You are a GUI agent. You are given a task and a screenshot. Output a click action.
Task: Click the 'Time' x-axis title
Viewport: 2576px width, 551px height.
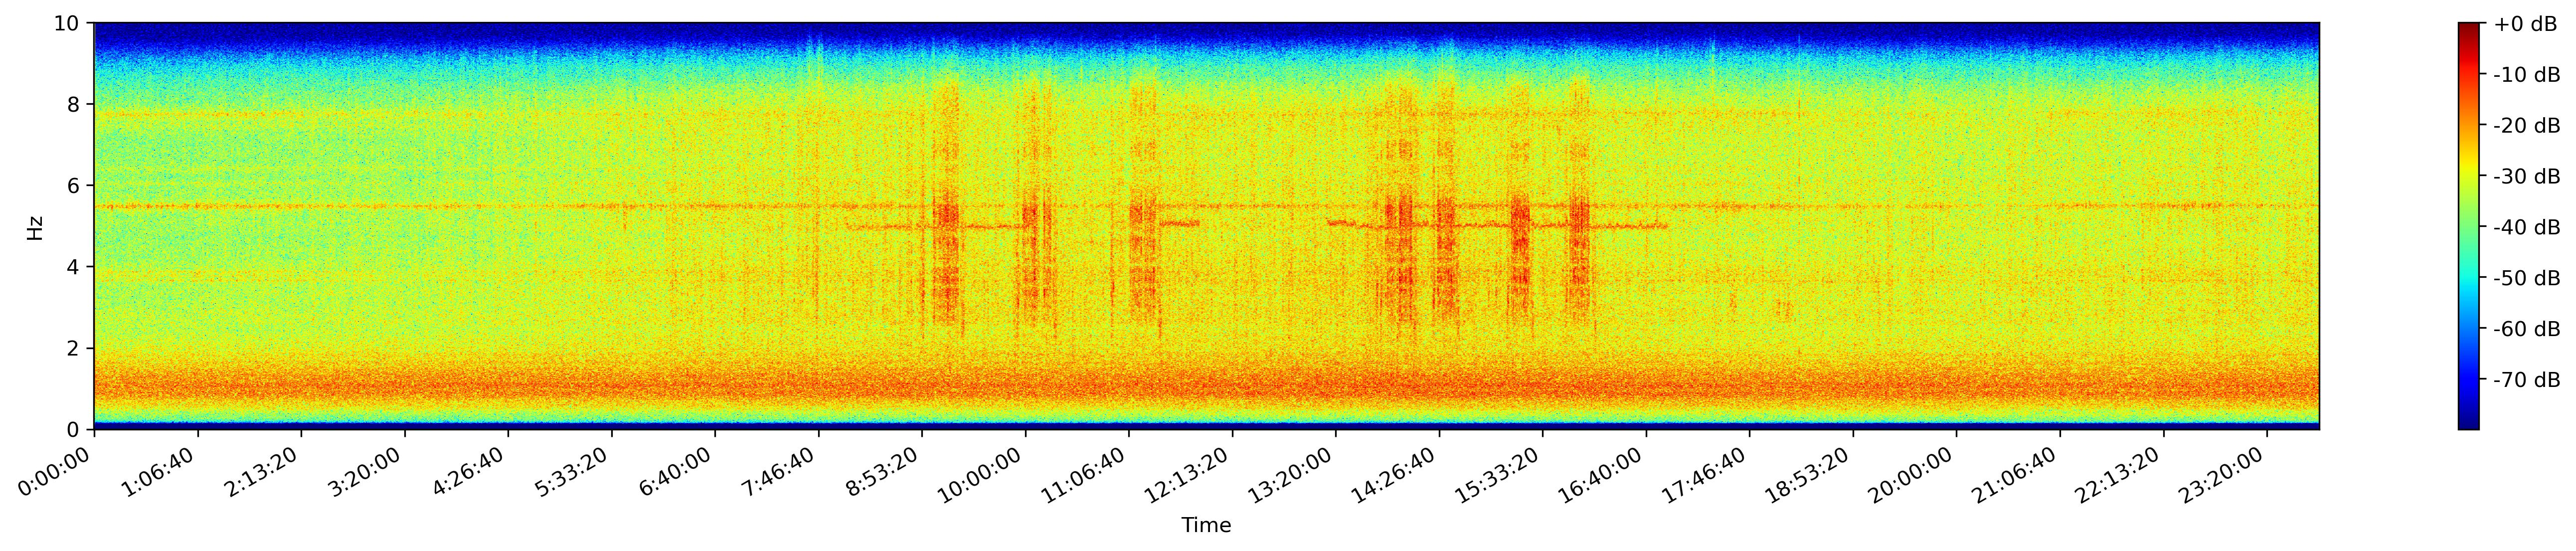[1206, 526]
